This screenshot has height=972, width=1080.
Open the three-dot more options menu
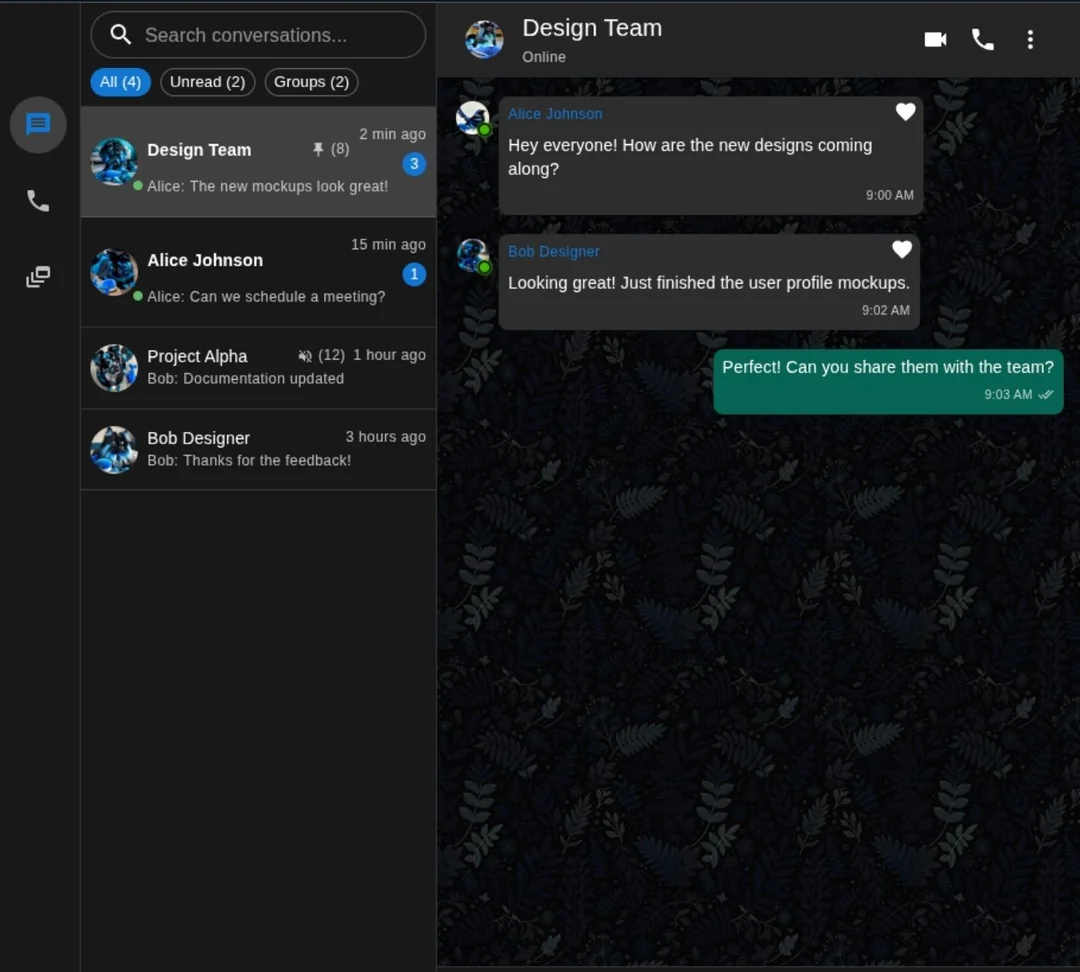click(x=1030, y=39)
